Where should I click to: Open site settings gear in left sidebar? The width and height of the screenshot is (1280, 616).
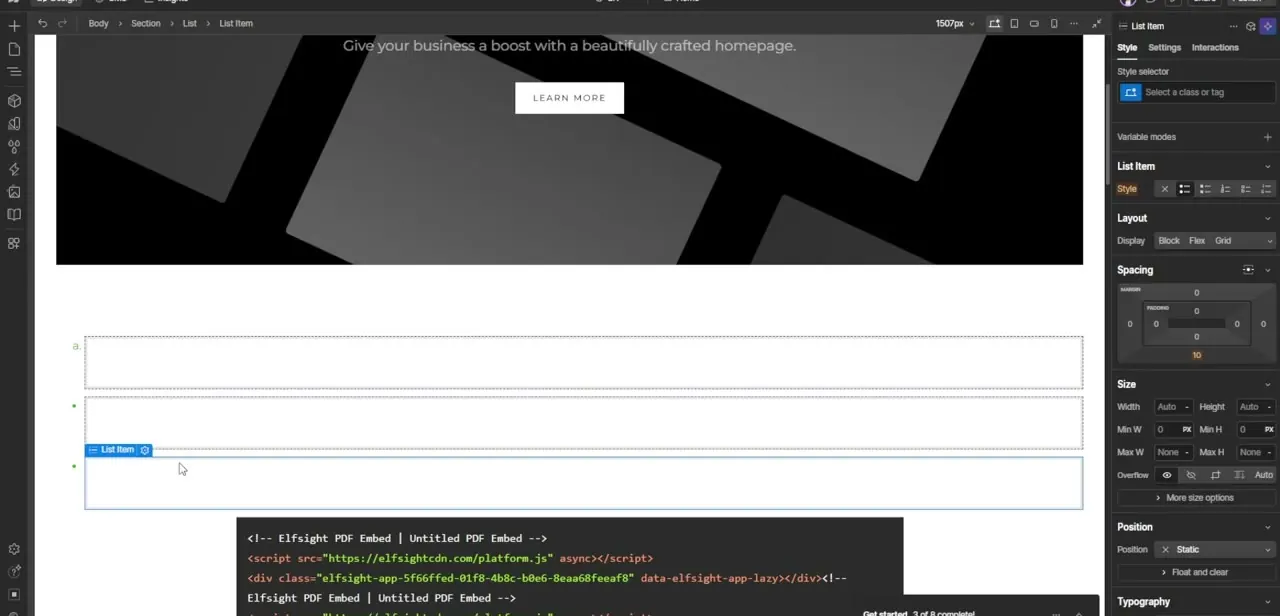14,549
